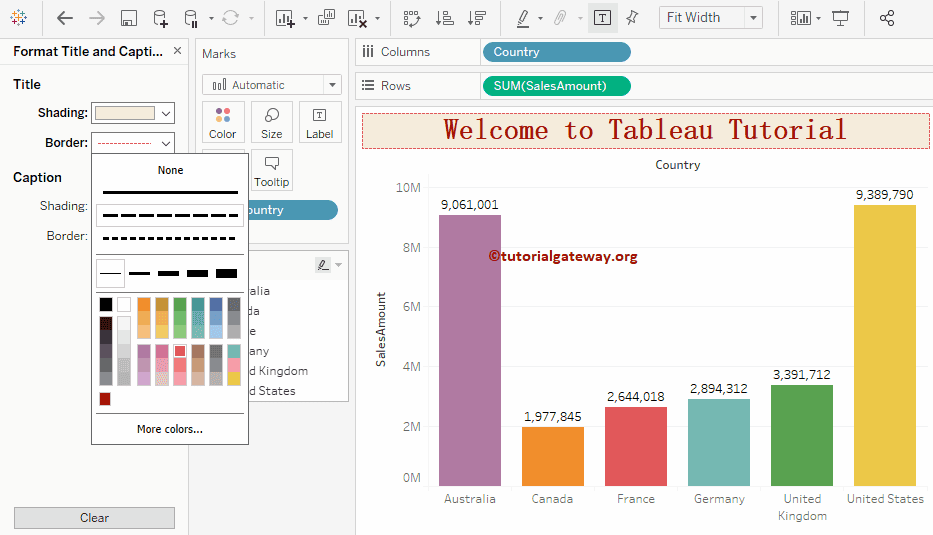Expand the Automatic mark type dropdown
The height and width of the screenshot is (535, 933).
(271, 85)
